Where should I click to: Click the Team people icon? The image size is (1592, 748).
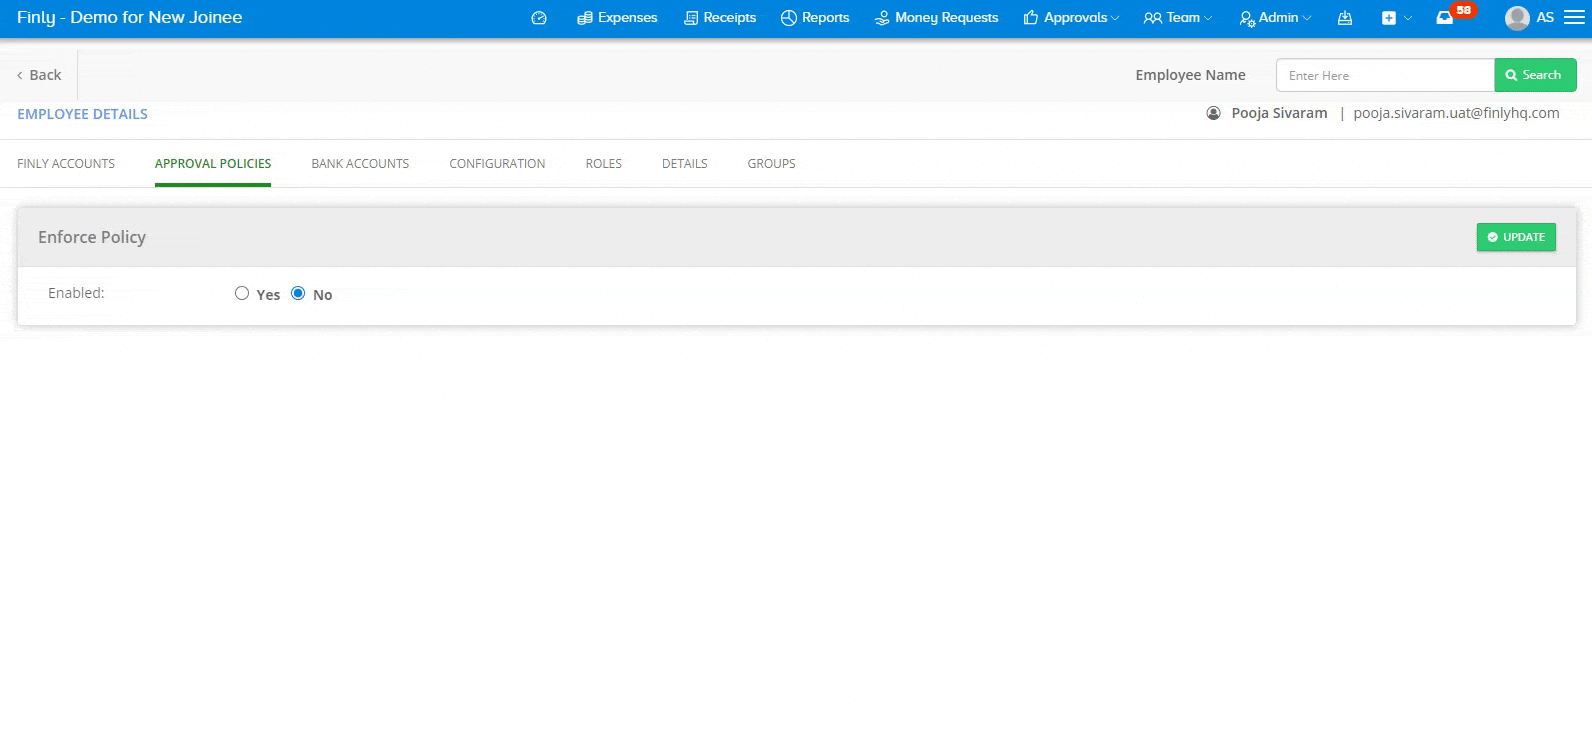click(x=1153, y=18)
